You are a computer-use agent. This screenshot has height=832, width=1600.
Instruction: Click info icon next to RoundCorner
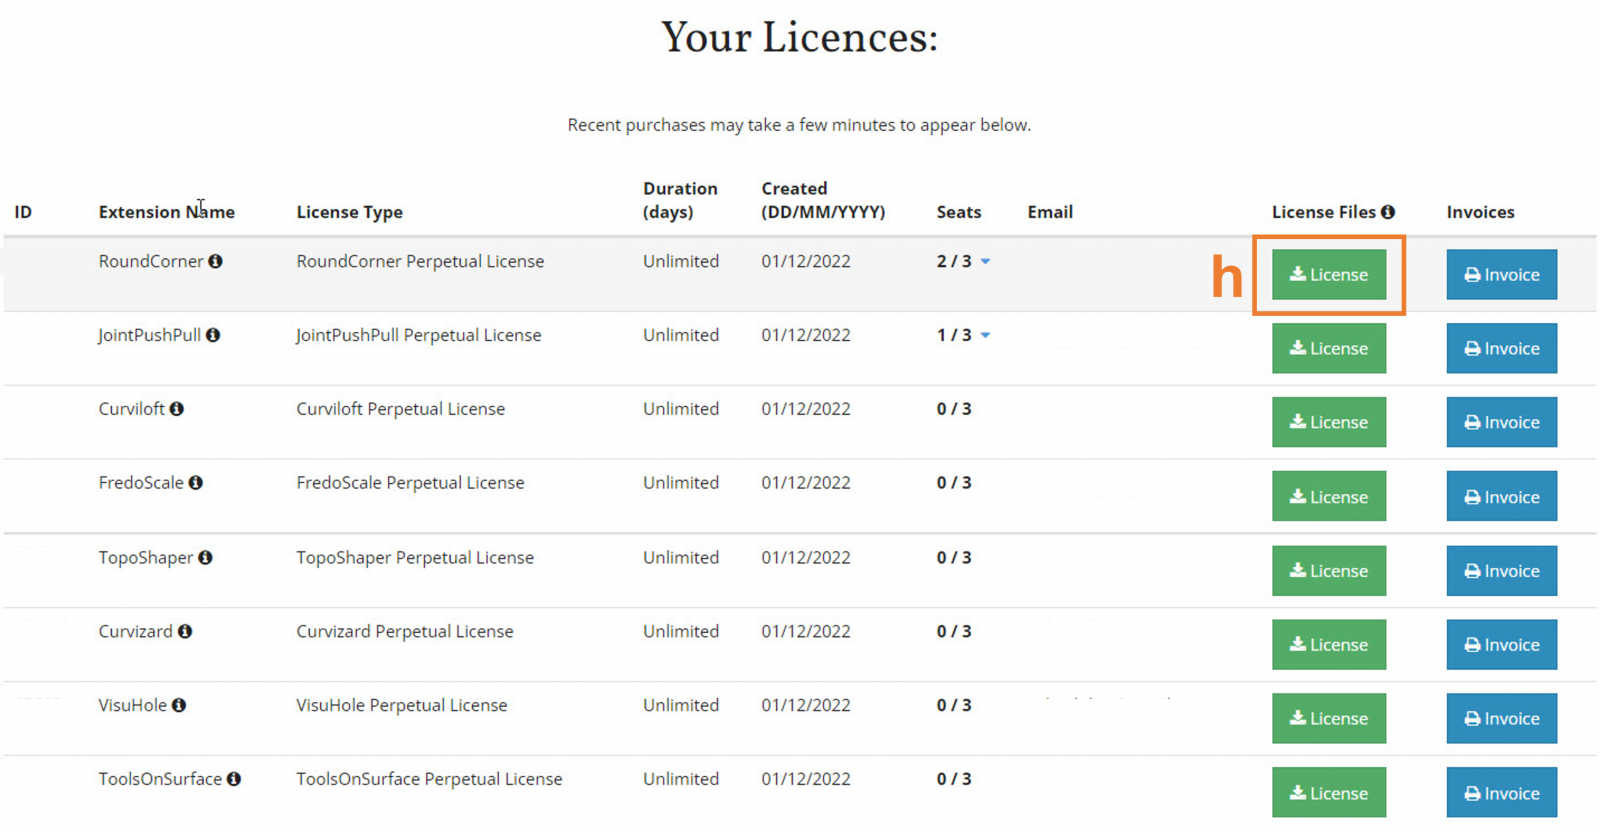coord(215,261)
